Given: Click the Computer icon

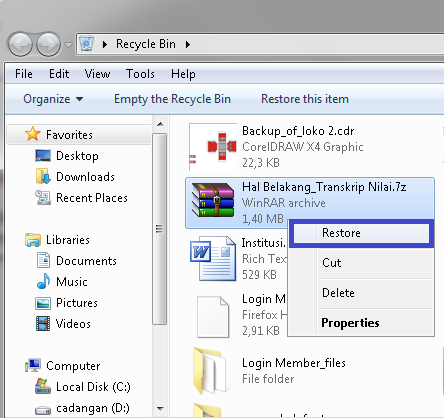Looking at the screenshot, I should click(x=33, y=365).
